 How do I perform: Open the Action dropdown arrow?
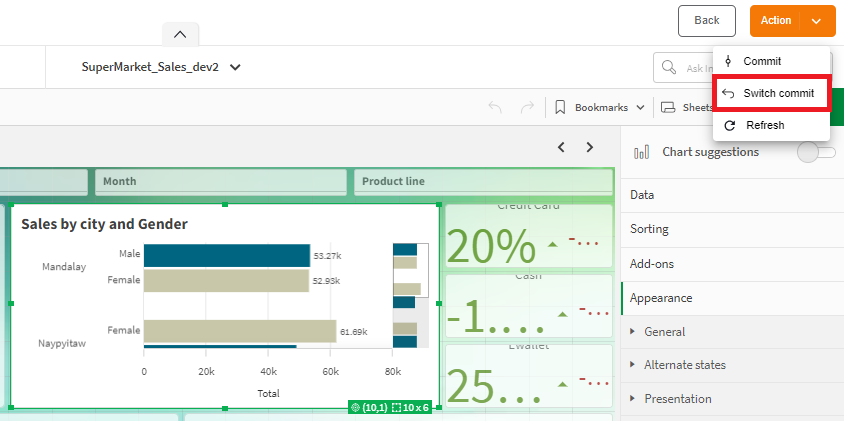point(817,21)
